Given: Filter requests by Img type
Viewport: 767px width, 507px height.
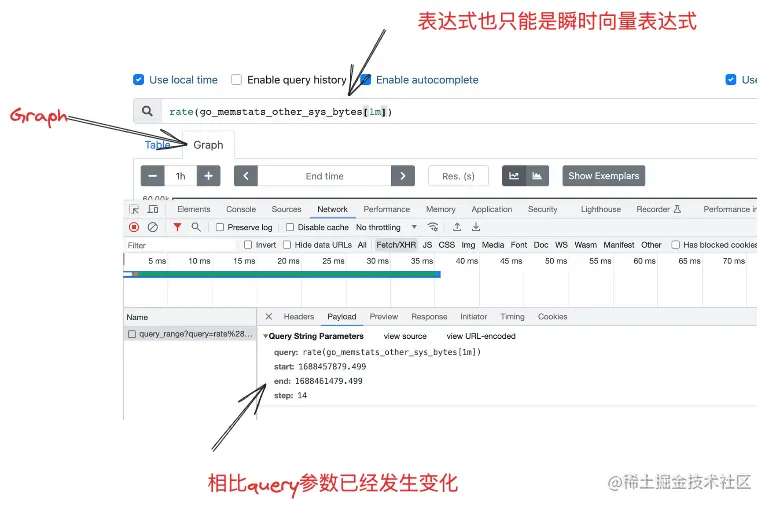Looking at the screenshot, I should pos(468,245).
